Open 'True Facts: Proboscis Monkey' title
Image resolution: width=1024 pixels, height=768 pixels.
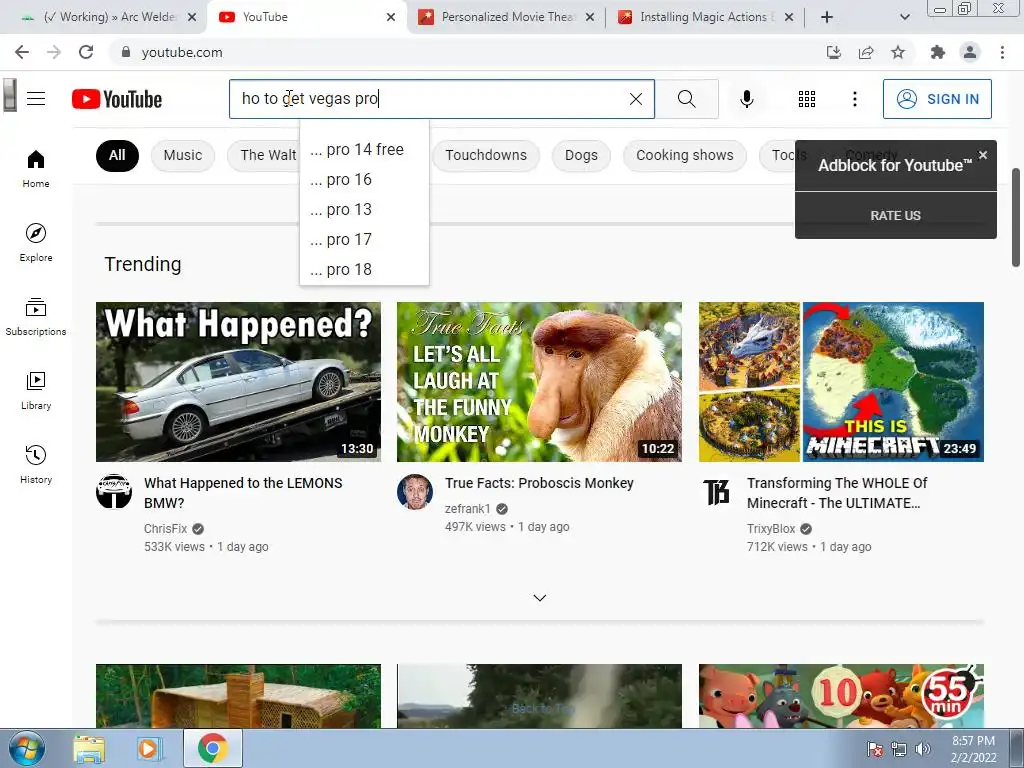click(x=539, y=483)
